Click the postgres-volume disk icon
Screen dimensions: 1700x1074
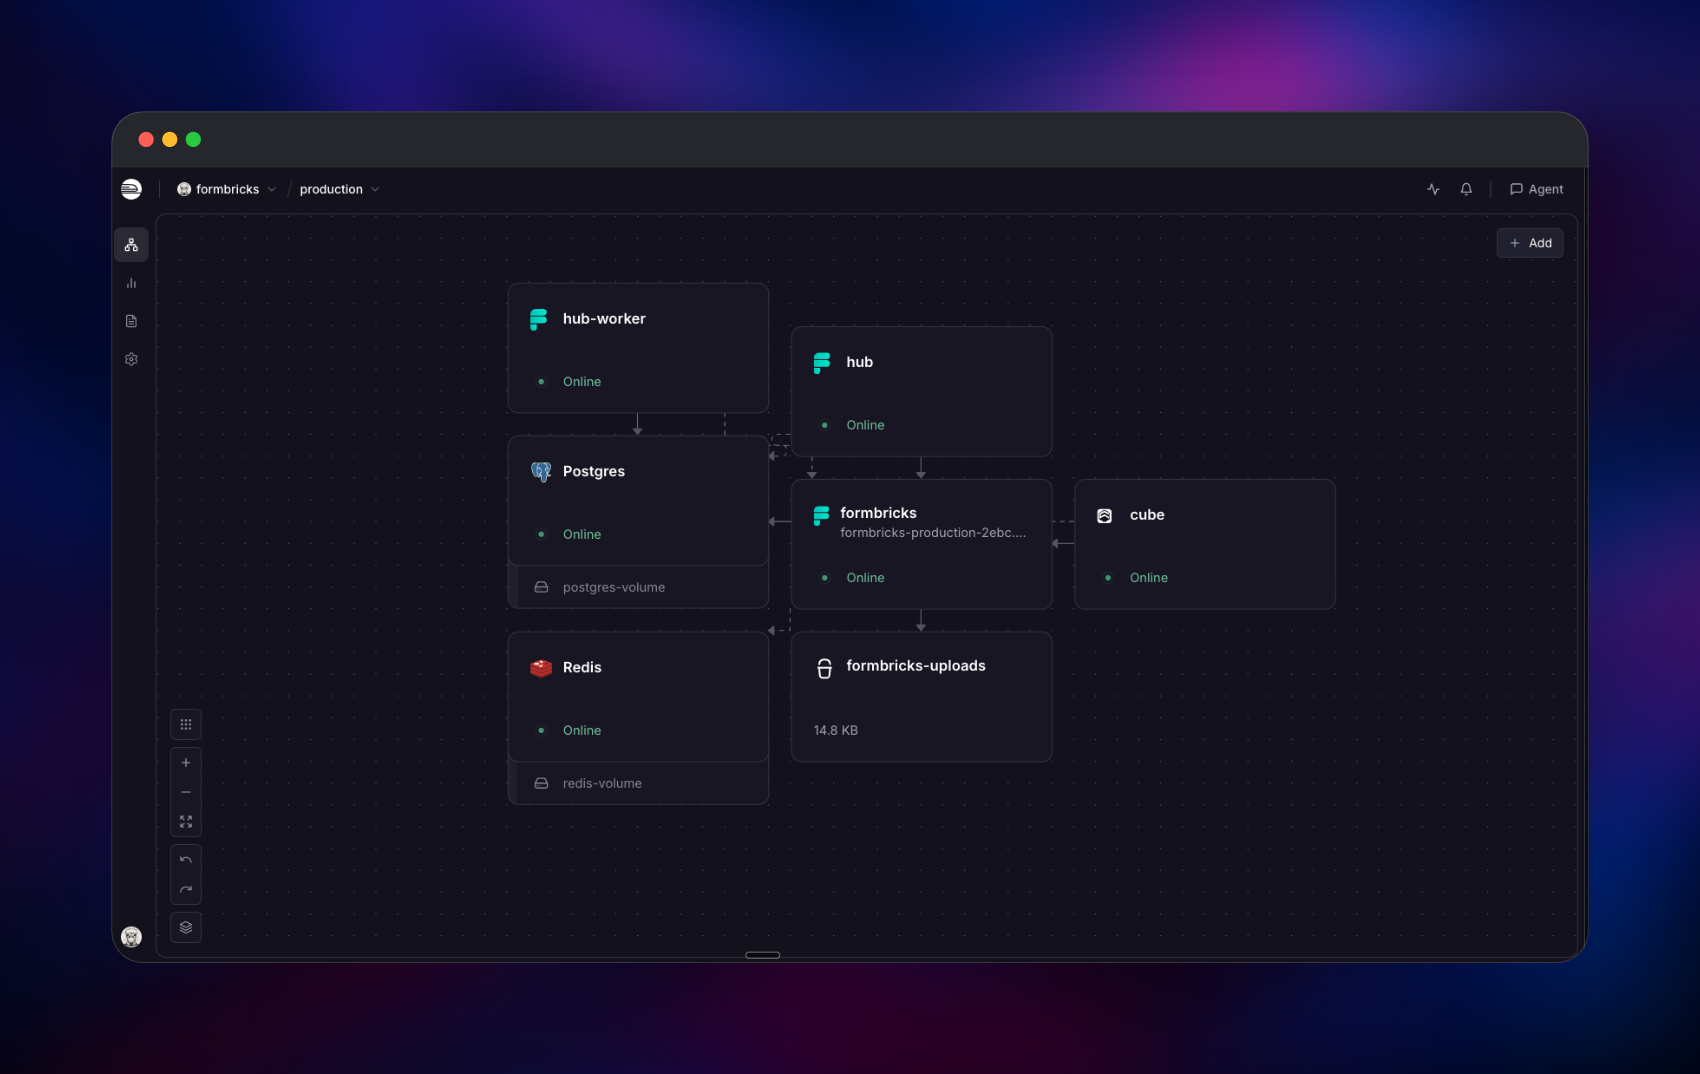(541, 587)
